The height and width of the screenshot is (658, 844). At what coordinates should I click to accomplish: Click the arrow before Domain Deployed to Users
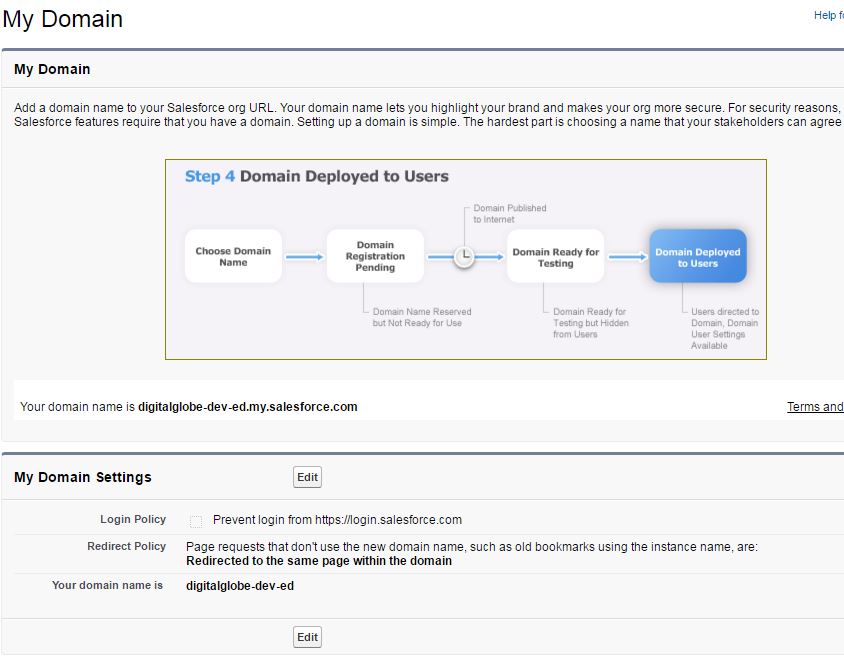pos(628,257)
